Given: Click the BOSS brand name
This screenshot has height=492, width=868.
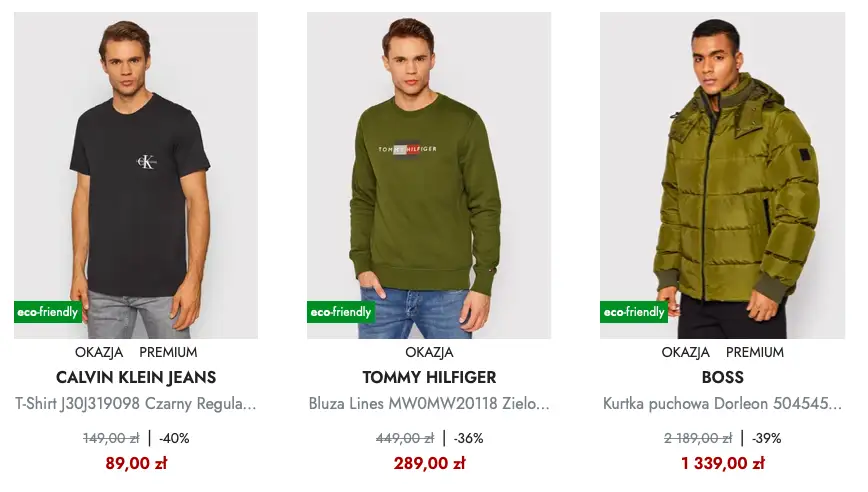Looking at the screenshot, I should pos(722,378).
